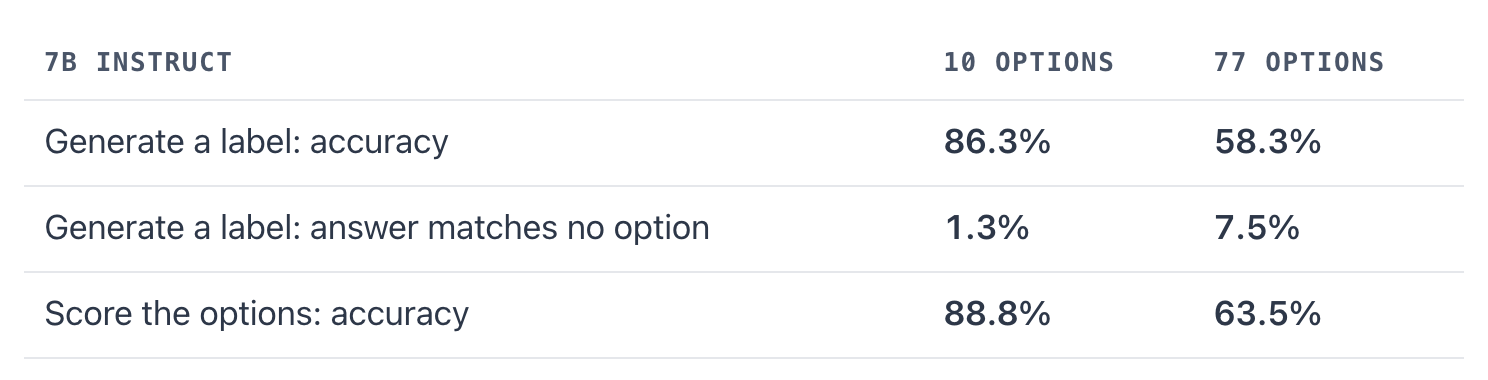Click the 88.8% value cell

pyautogui.click(x=997, y=315)
